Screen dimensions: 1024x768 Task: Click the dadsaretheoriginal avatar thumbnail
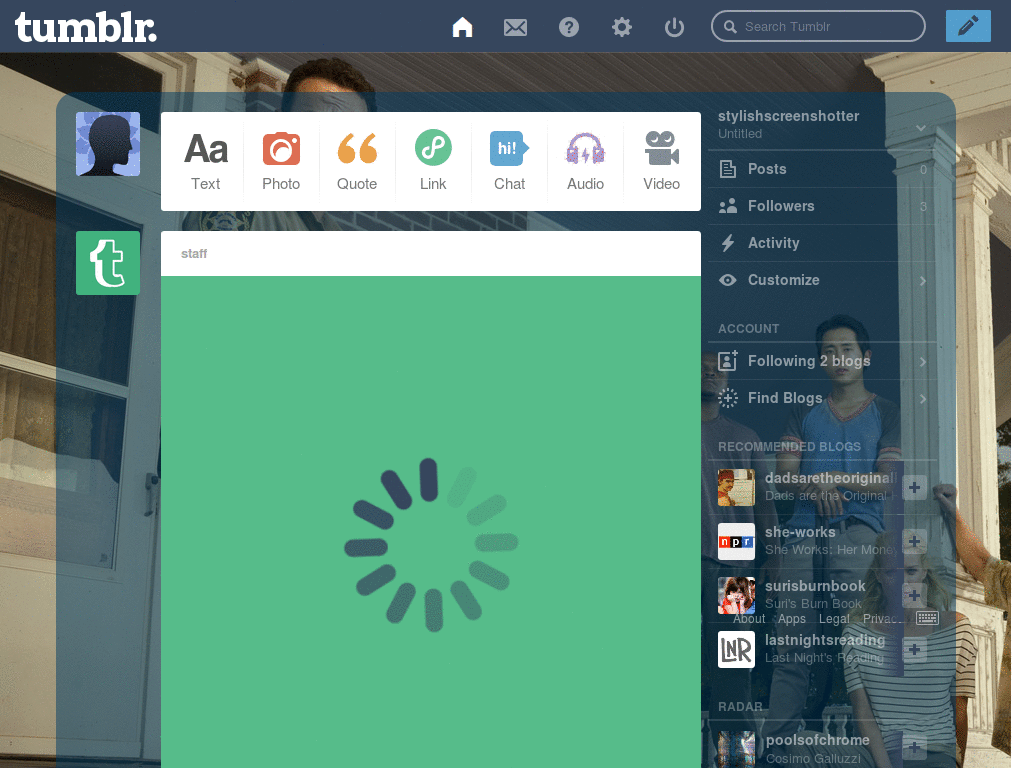[736, 487]
